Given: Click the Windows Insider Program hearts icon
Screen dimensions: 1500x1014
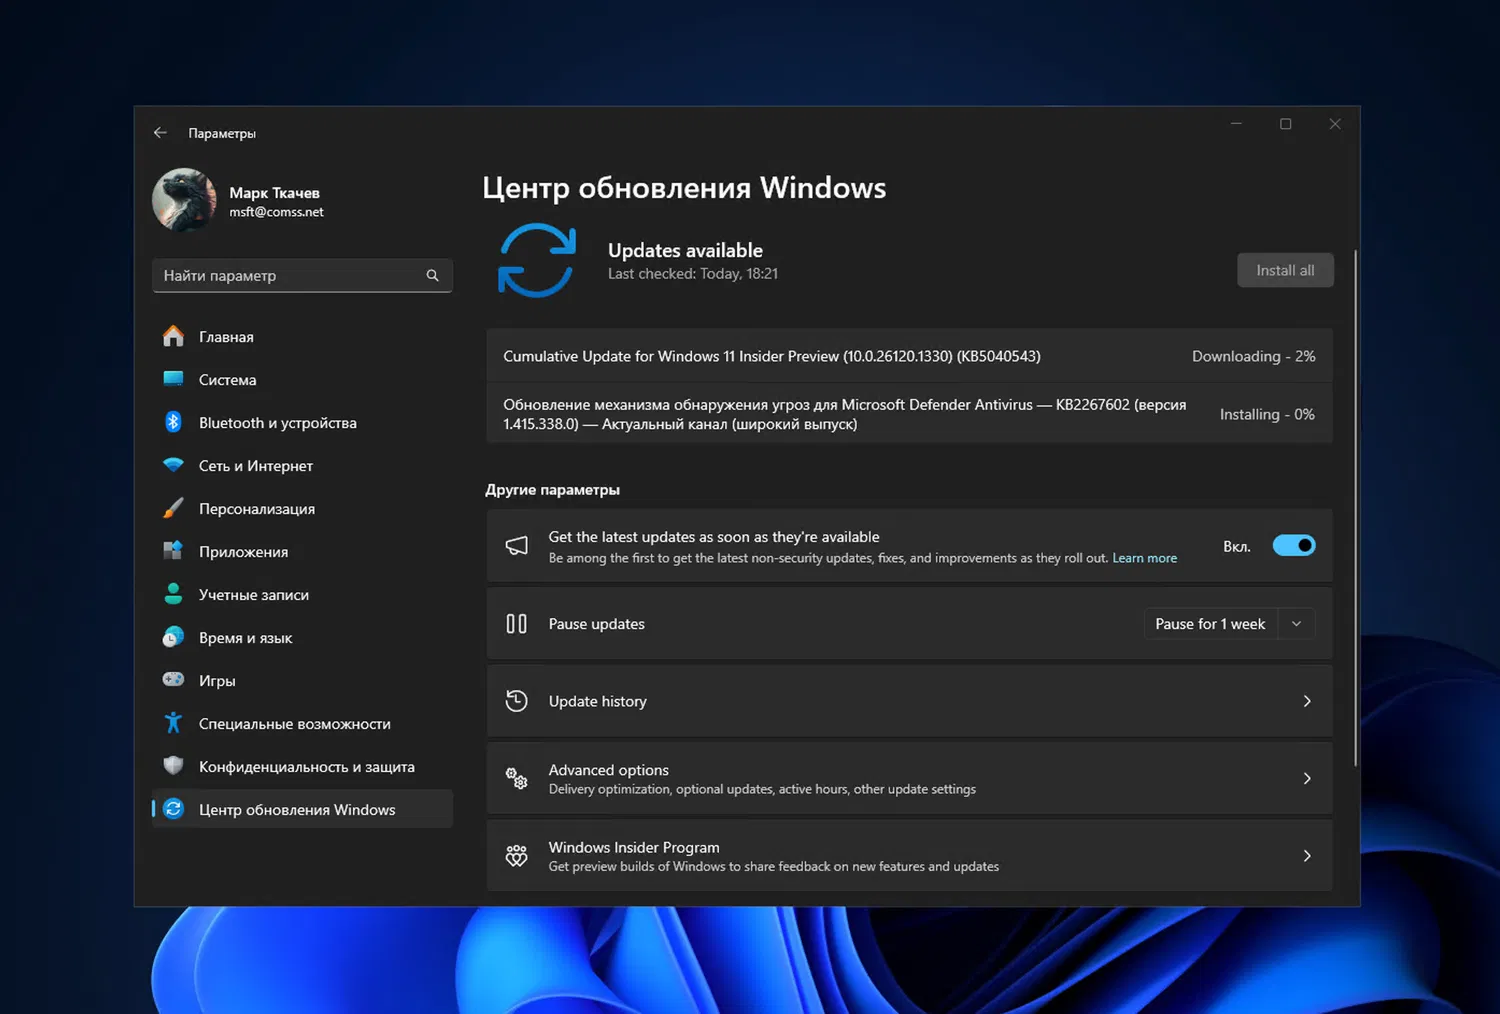Looking at the screenshot, I should 516,856.
